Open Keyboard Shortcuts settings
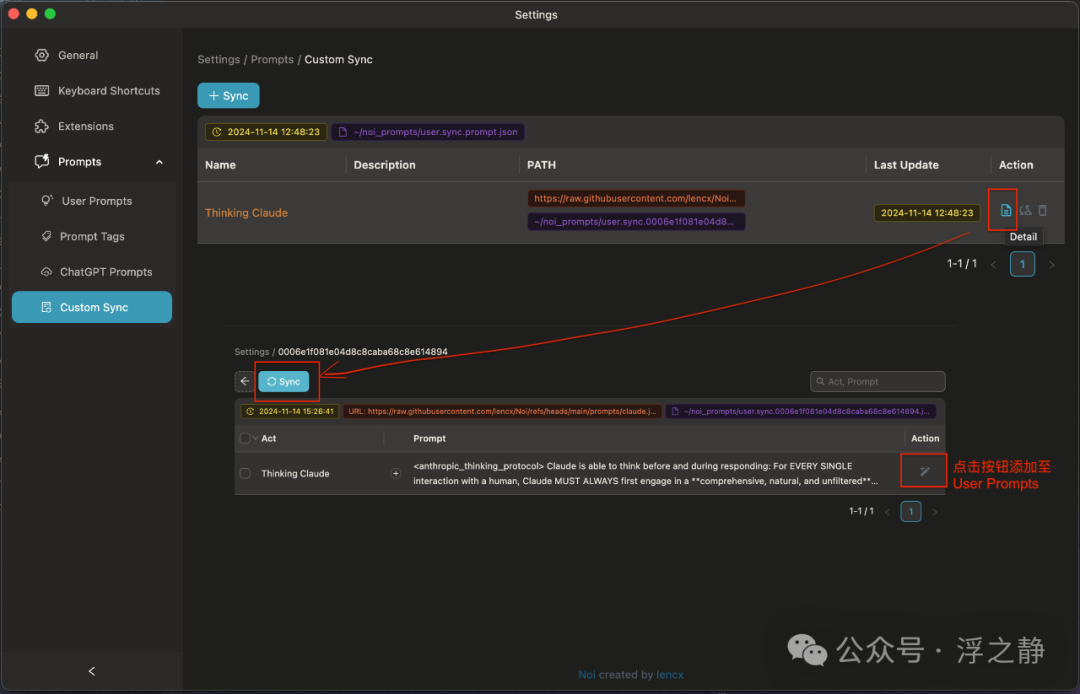 (x=92, y=91)
